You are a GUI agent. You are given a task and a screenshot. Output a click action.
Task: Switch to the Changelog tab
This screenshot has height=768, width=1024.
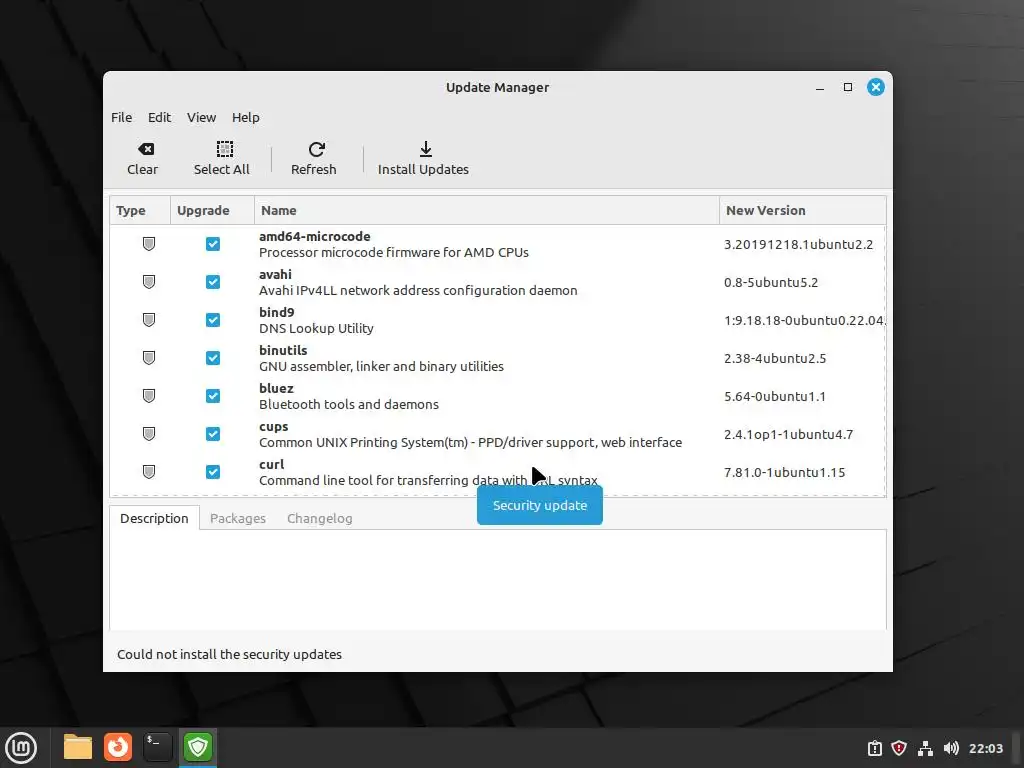pos(319,519)
